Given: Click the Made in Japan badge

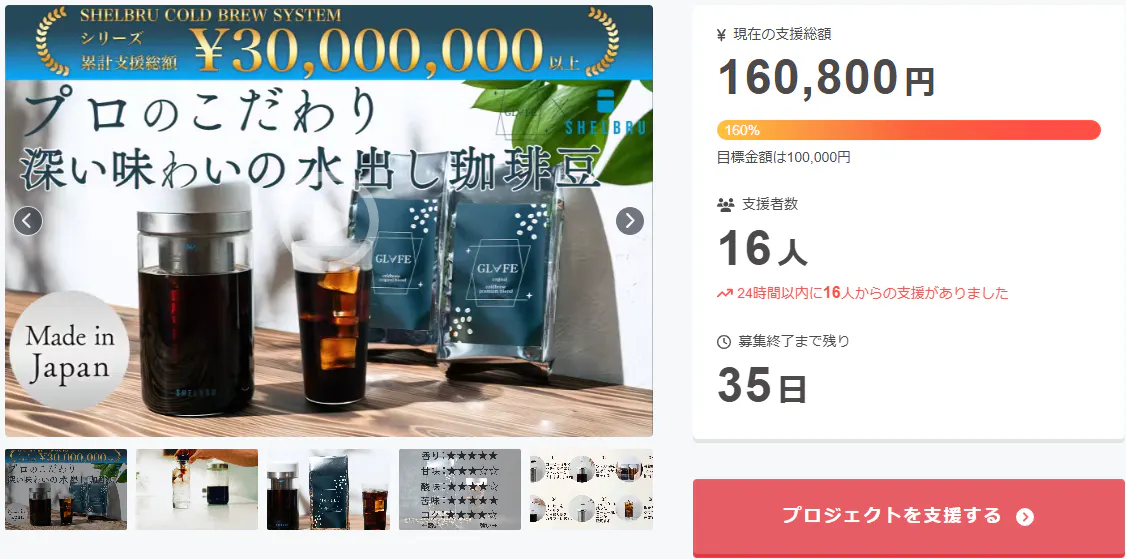Looking at the screenshot, I should tap(70, 351).
